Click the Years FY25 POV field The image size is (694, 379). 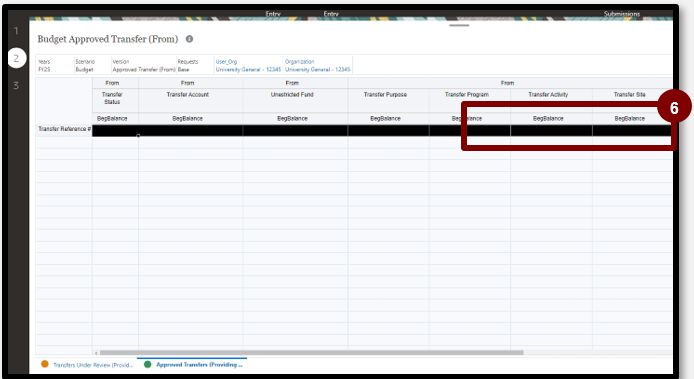44,66
